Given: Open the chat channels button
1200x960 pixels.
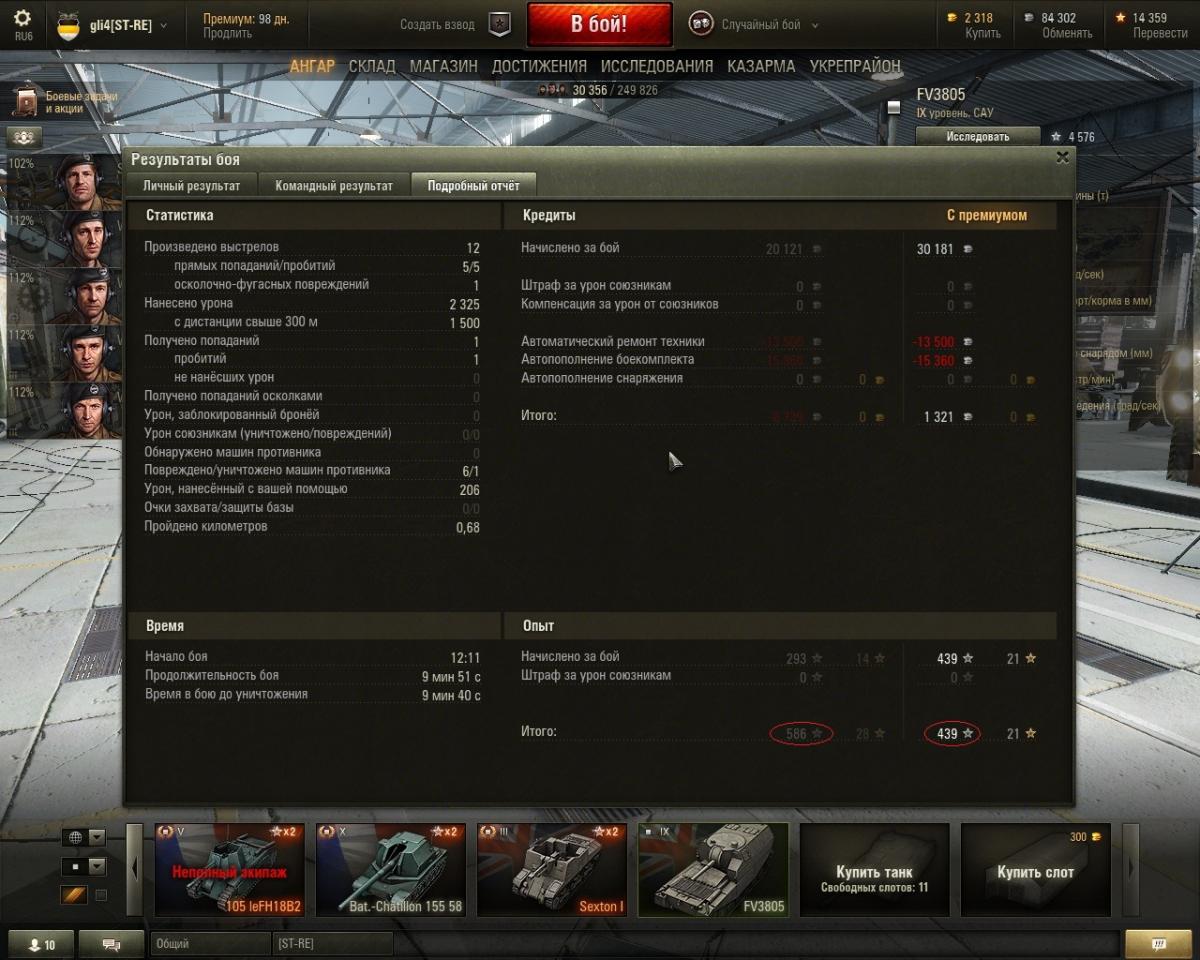Looking at the screenshot, I should point(111,944).
